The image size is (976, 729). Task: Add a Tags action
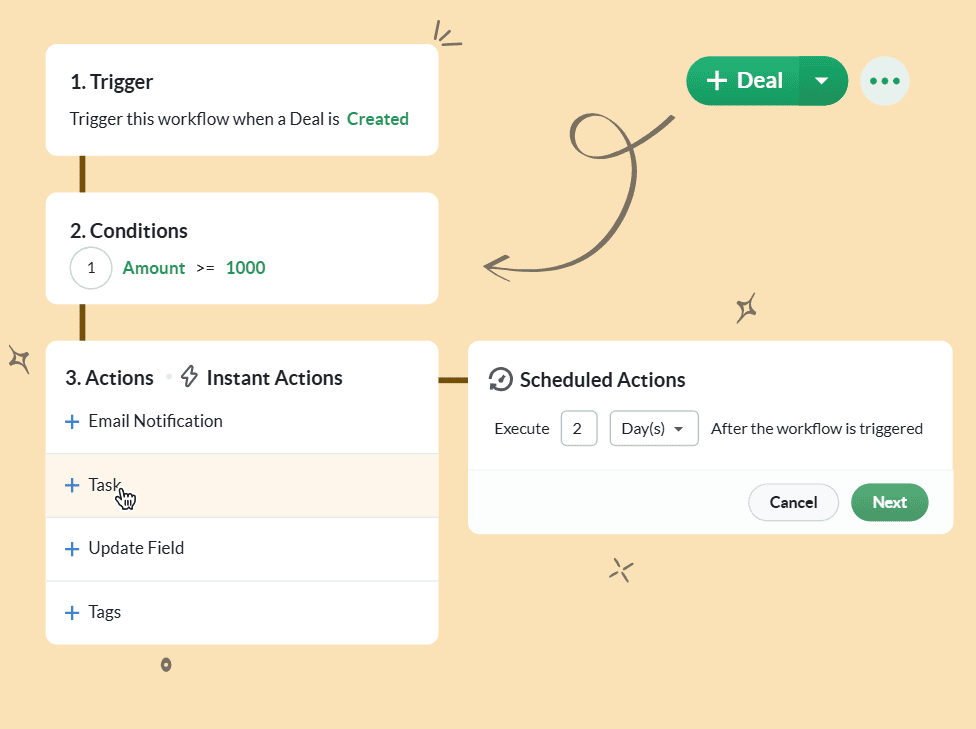pyautogui.click(x=242, y=613)
